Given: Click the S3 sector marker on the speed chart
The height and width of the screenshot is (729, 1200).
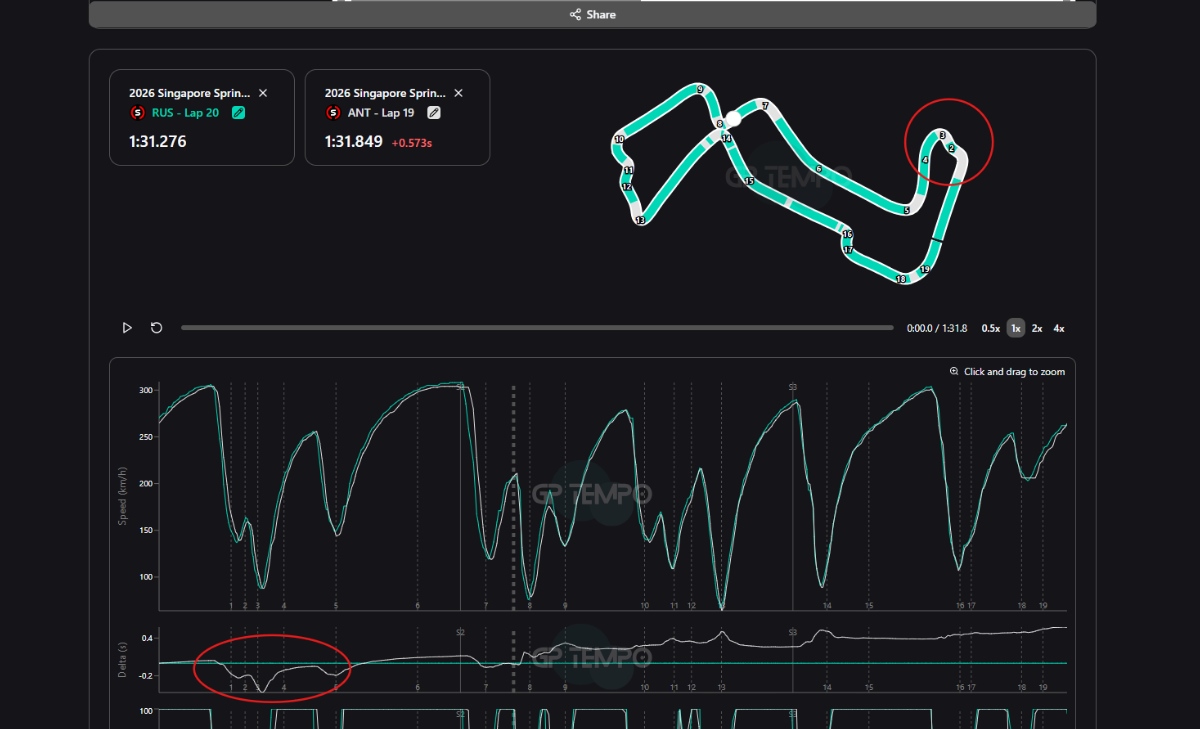Looking at the screenshot, I should point(793,387).
